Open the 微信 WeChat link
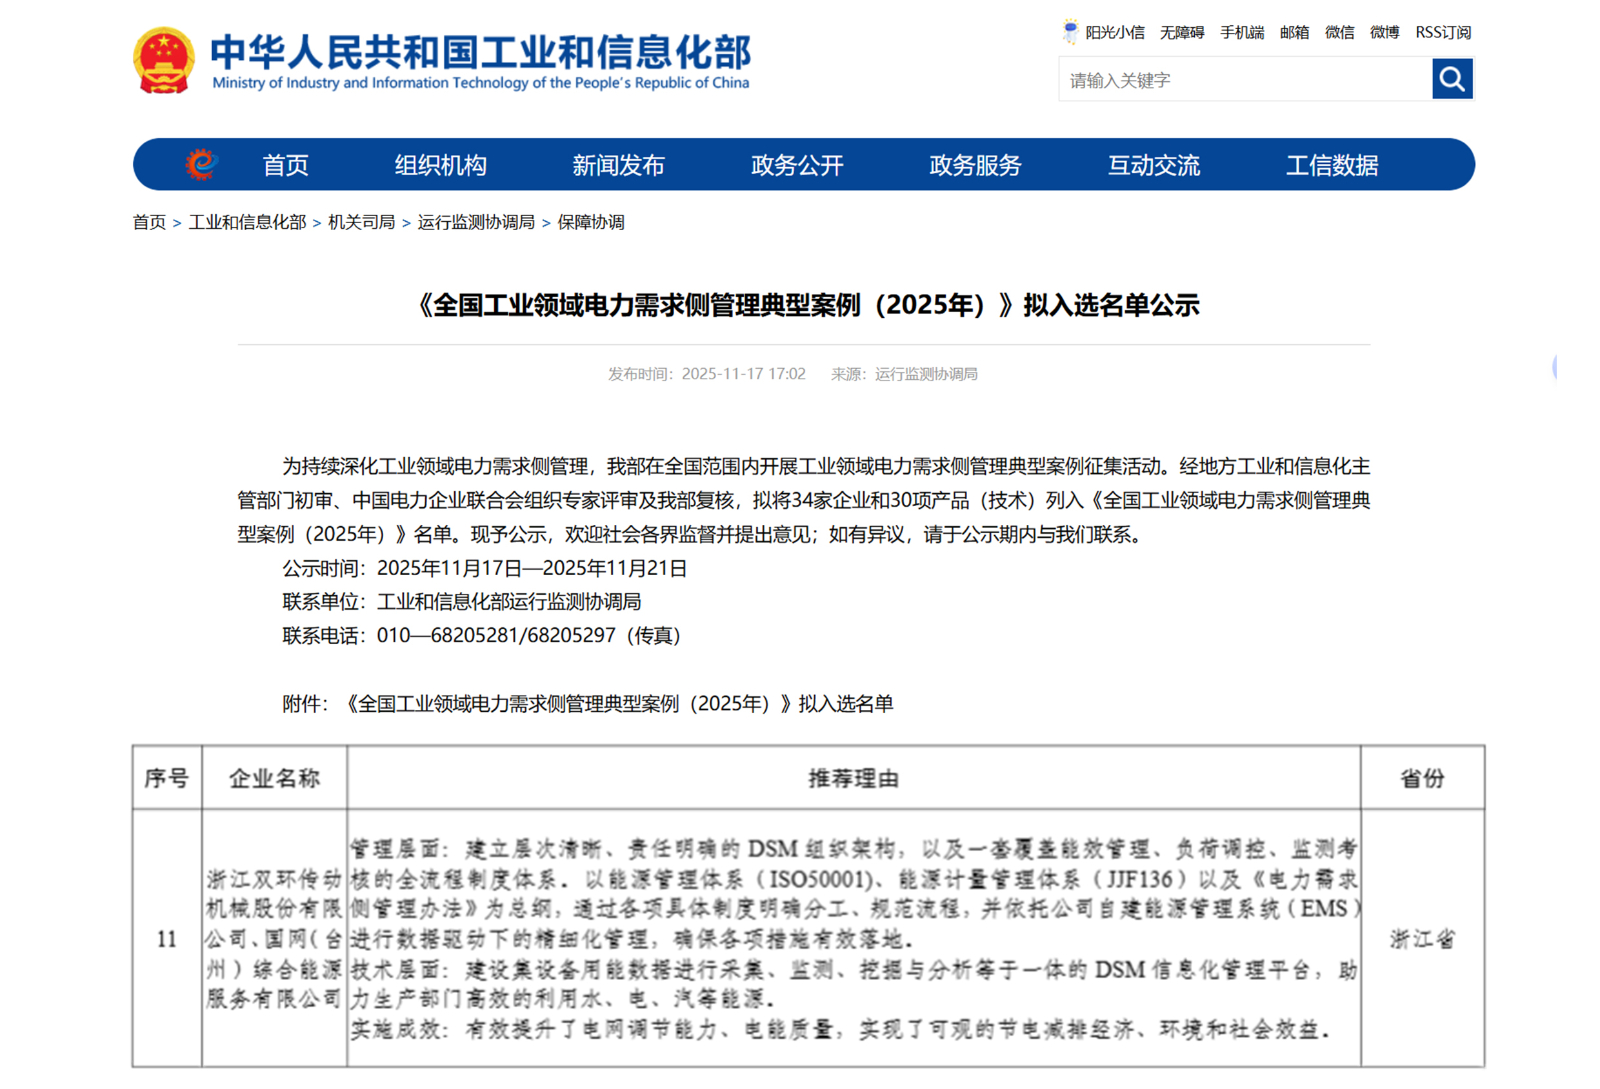The image size is (1600, 1089). tap(1339, 31)
